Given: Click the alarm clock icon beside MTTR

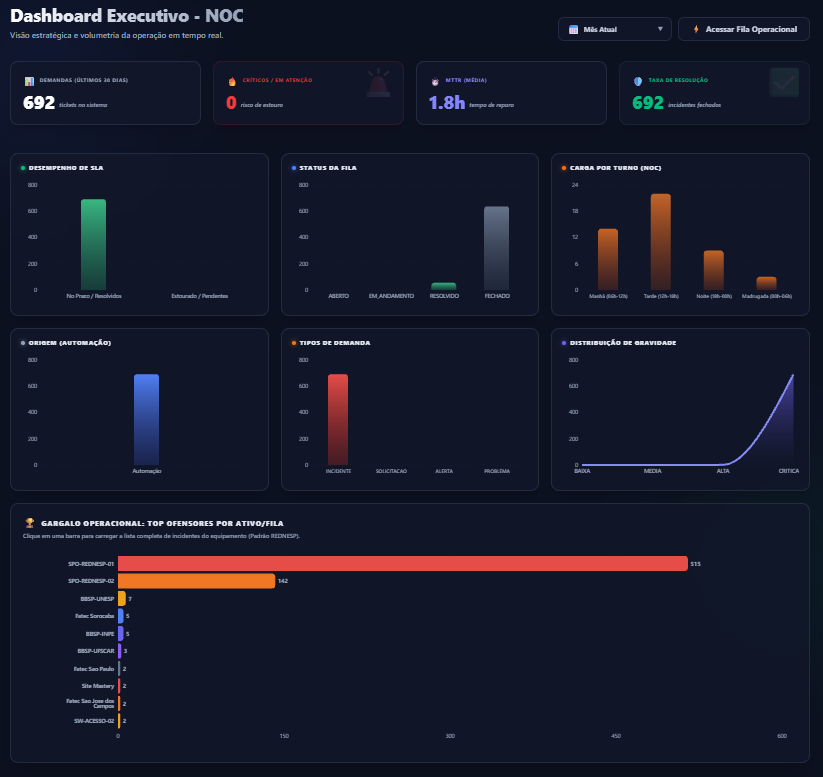Looking at the screenshot, I should click(x=435, y=81).
